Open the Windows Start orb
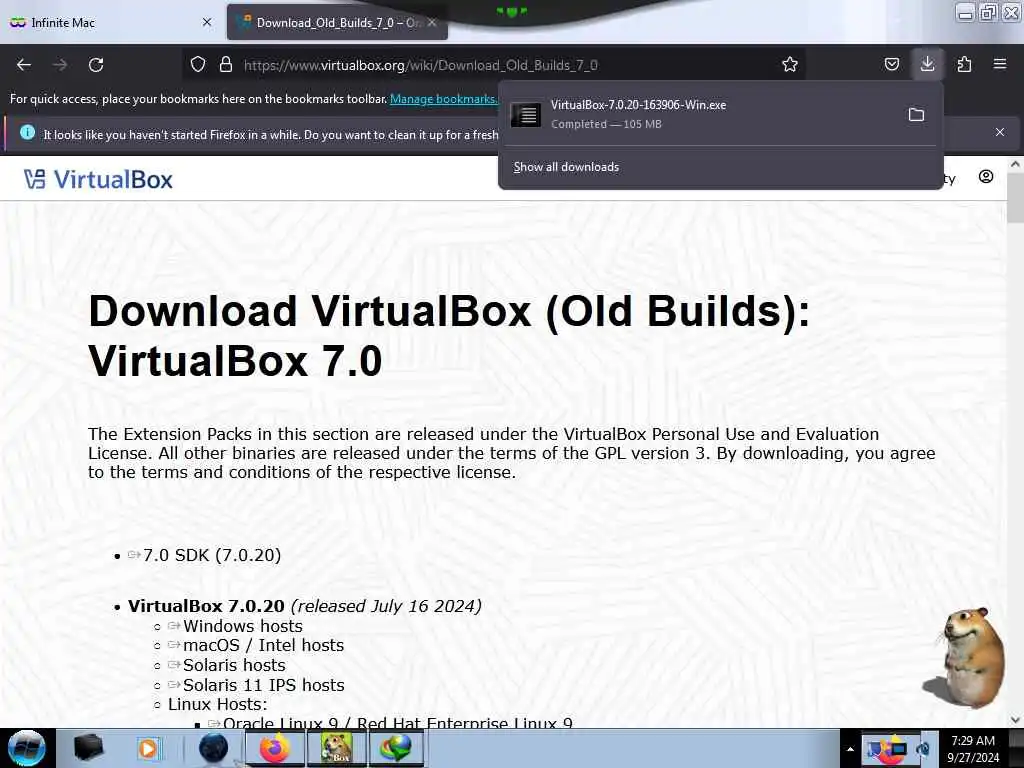1024x768 pixels. [x=26, y=748]
